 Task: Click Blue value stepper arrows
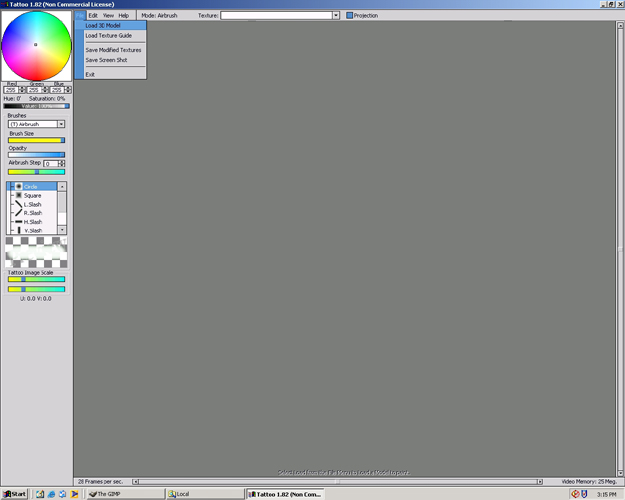[x=68, y=90]
